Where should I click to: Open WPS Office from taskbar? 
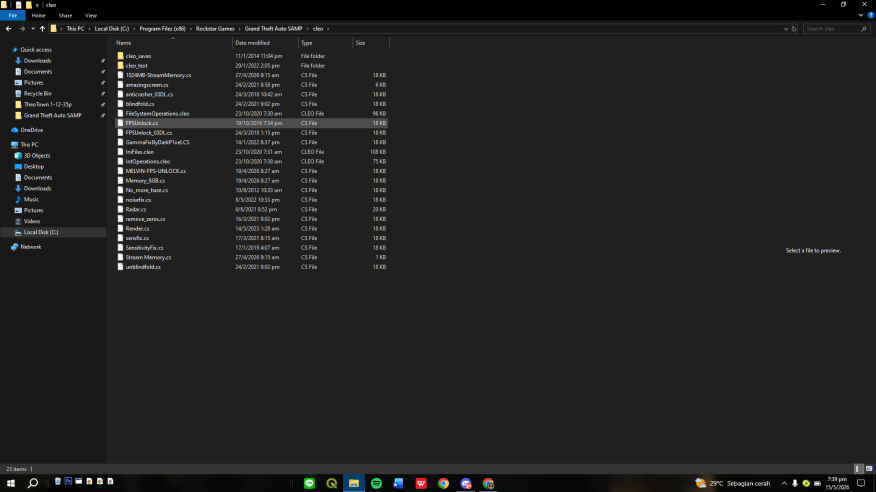(421, 484)
